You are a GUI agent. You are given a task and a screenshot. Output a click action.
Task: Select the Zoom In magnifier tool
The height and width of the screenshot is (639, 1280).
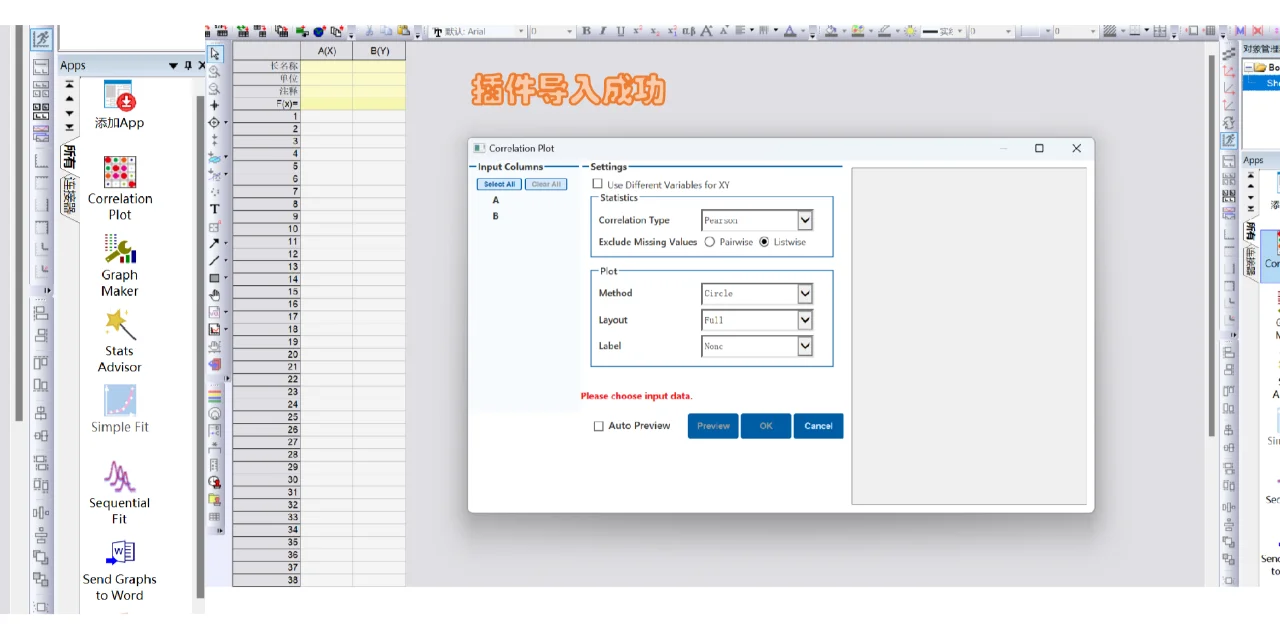pos(214,71)
